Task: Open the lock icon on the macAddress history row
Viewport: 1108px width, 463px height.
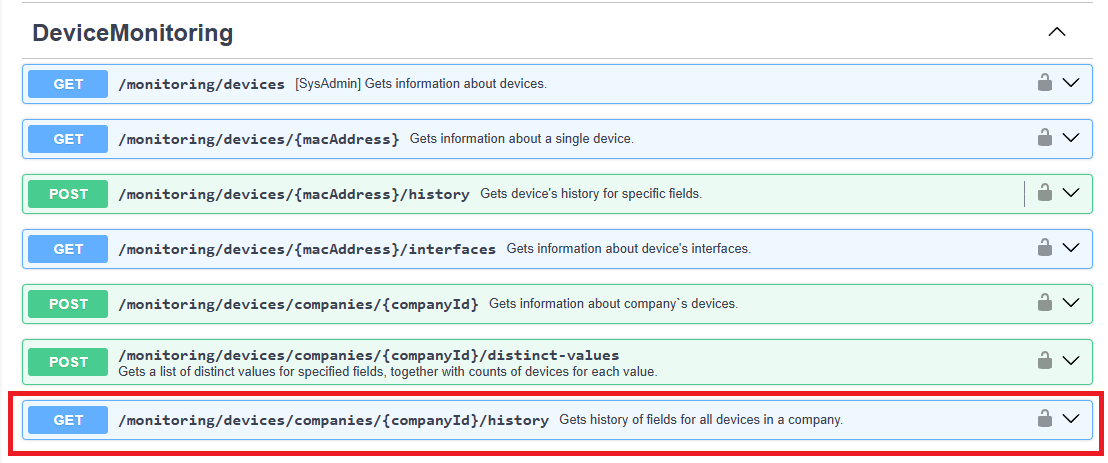Action: [x=1044, y=193]
